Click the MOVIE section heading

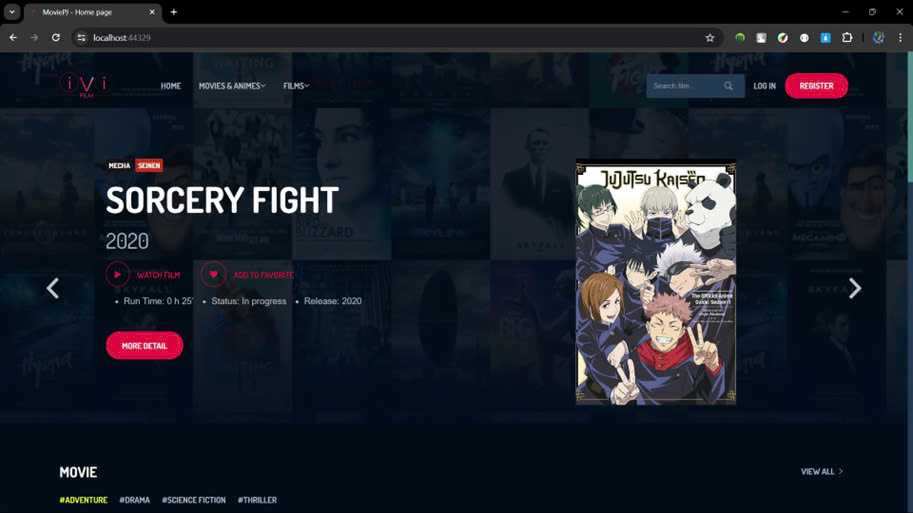[78, 472]
